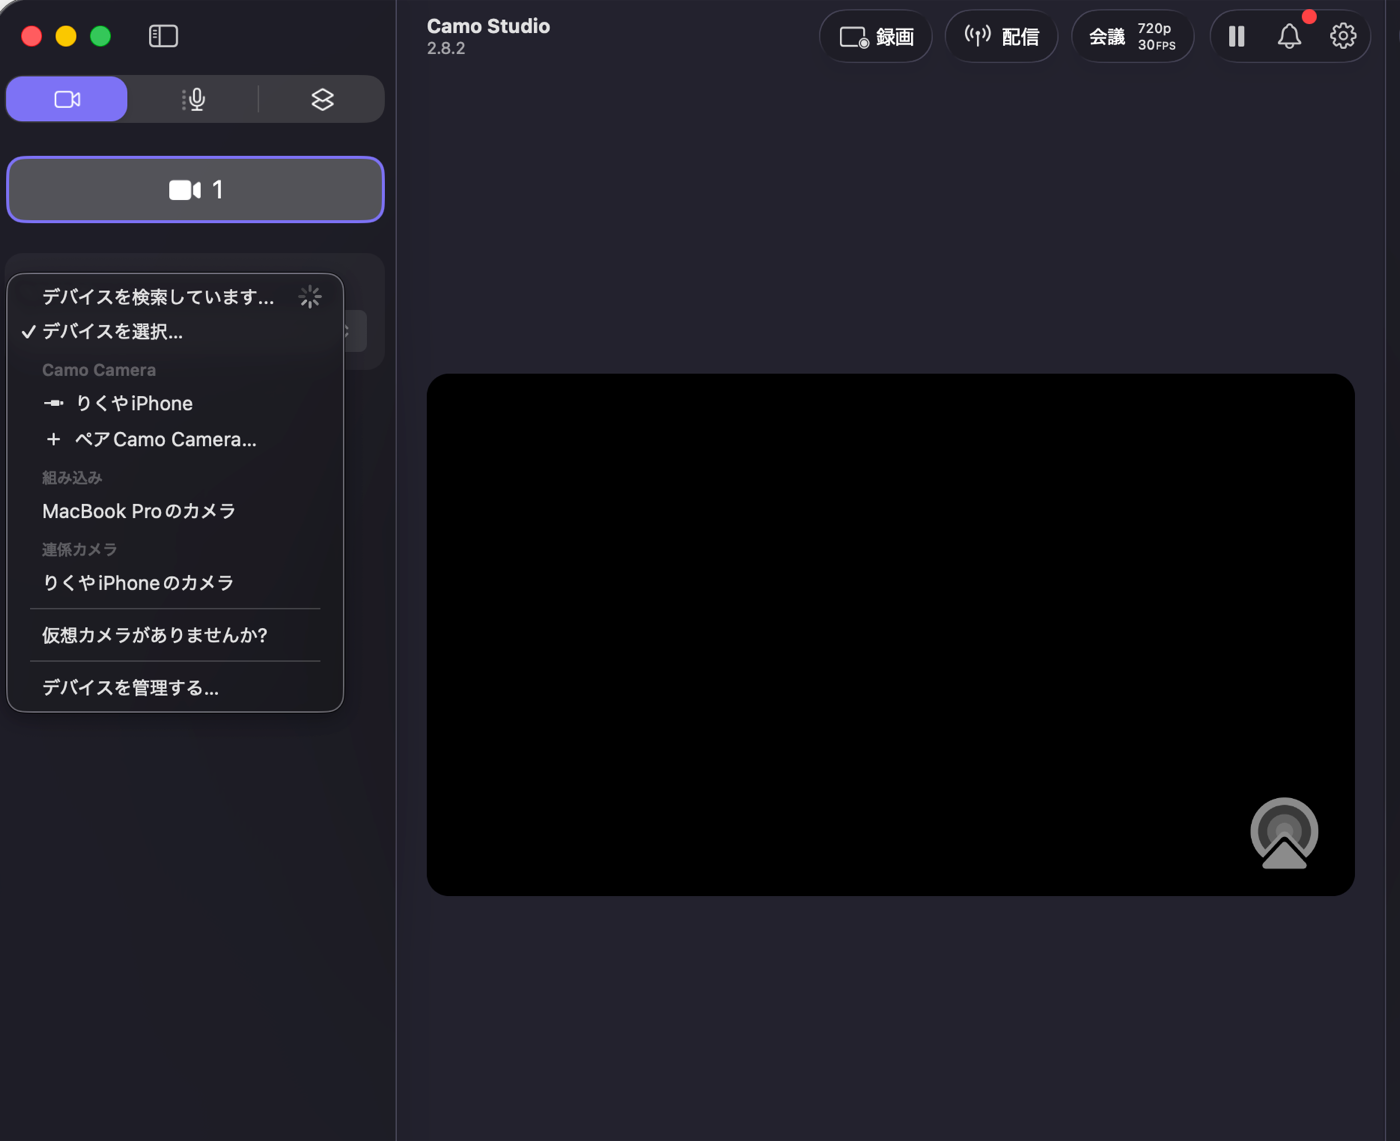Select りくや iPhone のカメラ continuity camera
Screen dimensions: 1400x1141
[175, 584]
